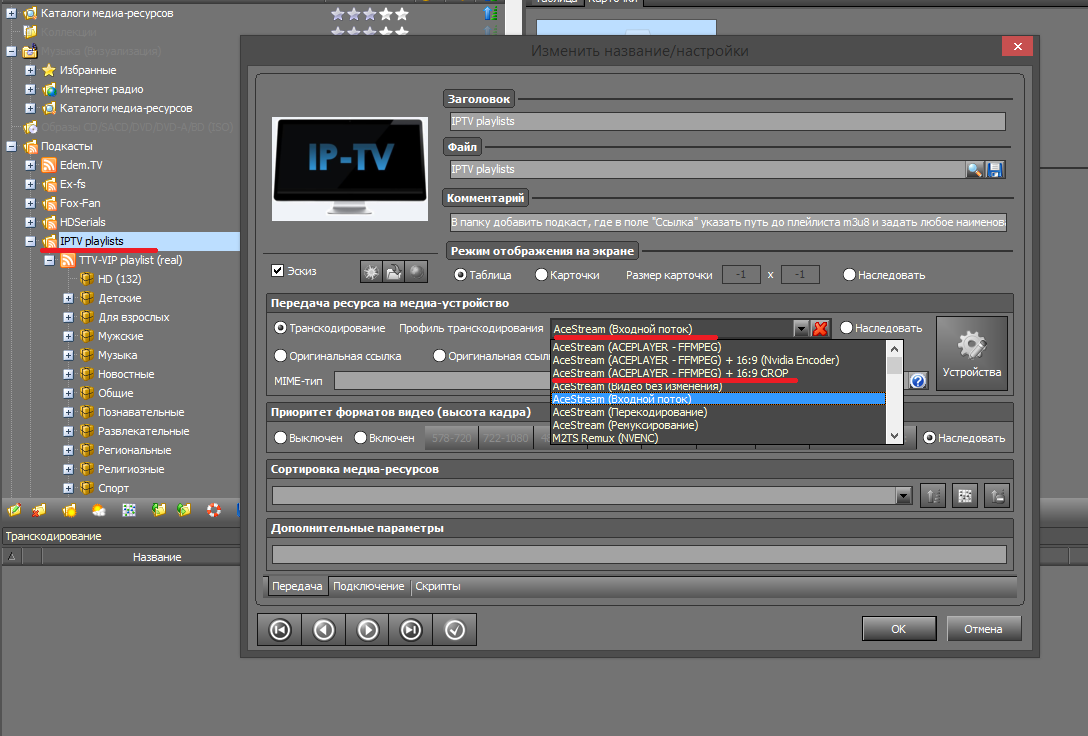This screenshot has width=1088, height=736.
Task: Click the folder with pencil edit icon
Action: pyautogui.click(x=13, y=510)
